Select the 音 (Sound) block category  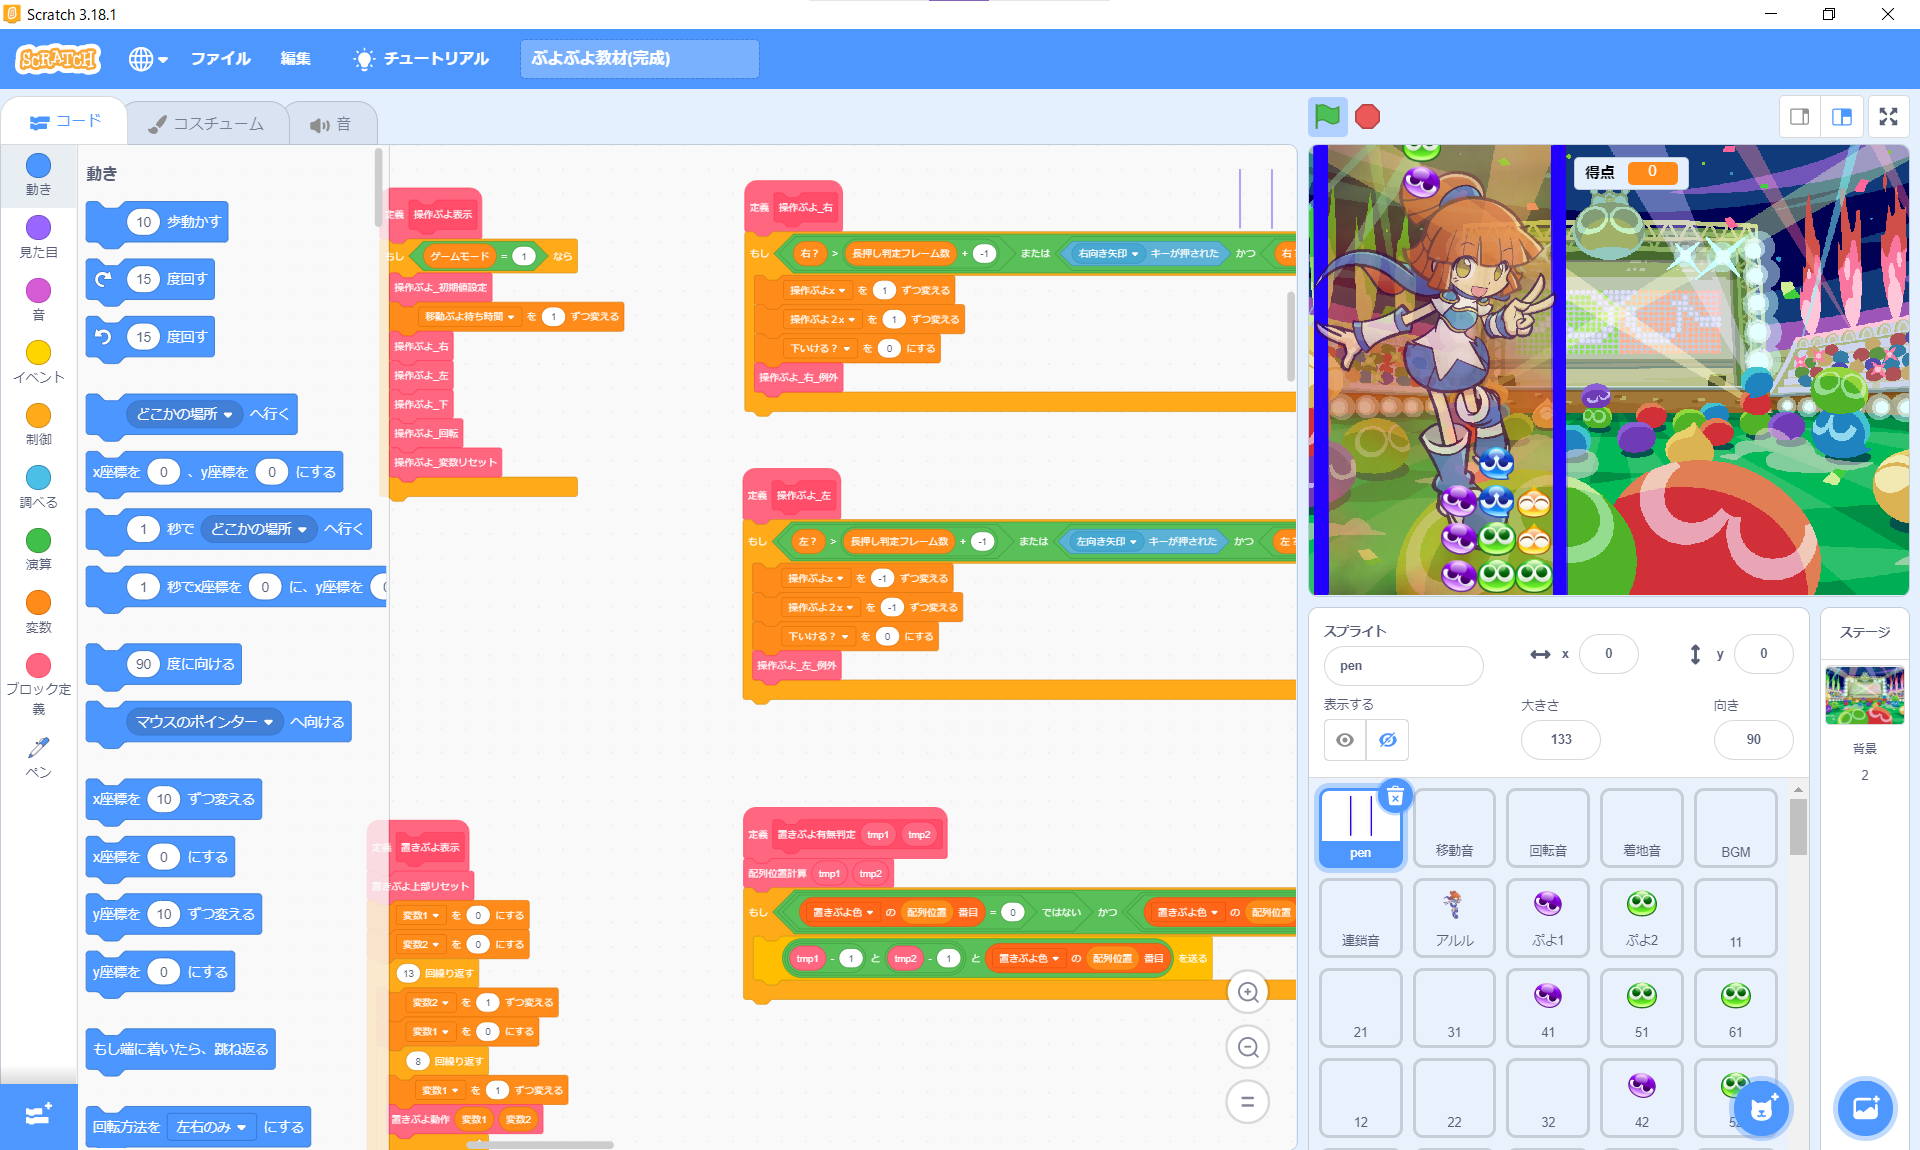pos(38,300)
